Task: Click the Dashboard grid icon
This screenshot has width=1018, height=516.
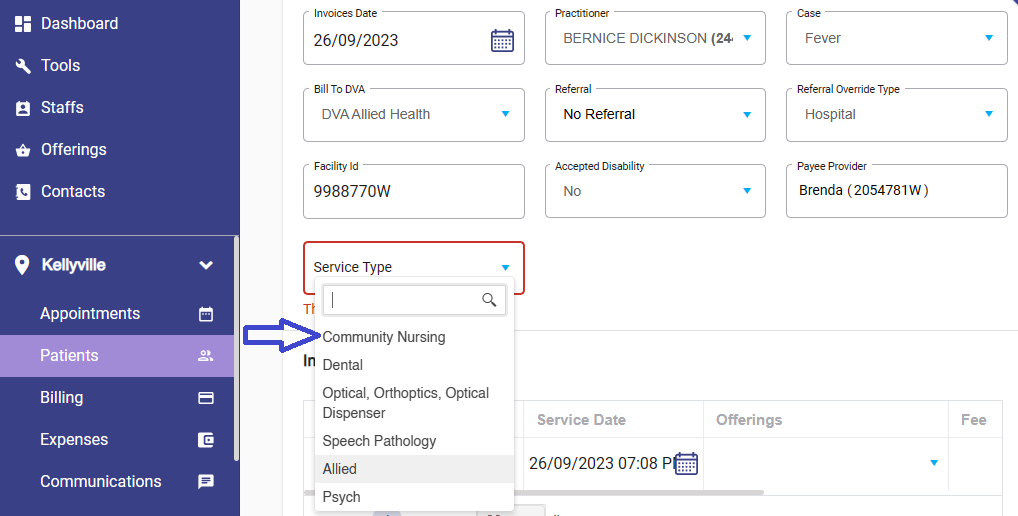Action: click(23, 23)
